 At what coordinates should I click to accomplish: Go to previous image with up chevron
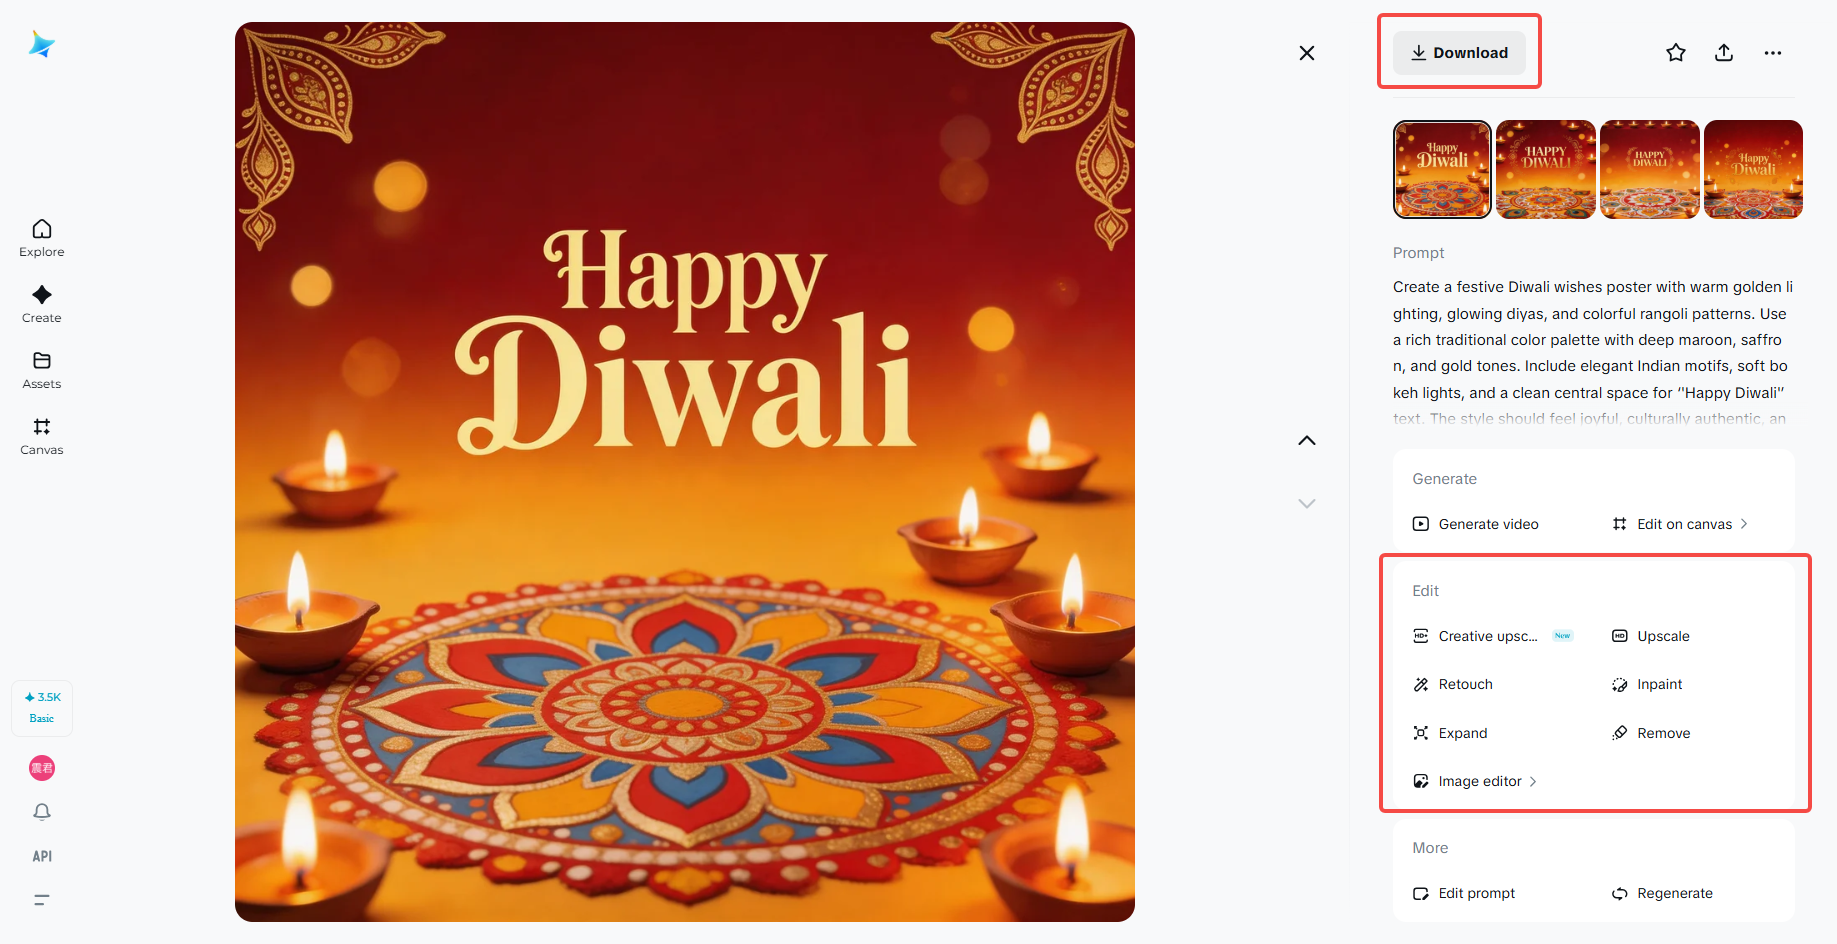tap(1307, 441)
